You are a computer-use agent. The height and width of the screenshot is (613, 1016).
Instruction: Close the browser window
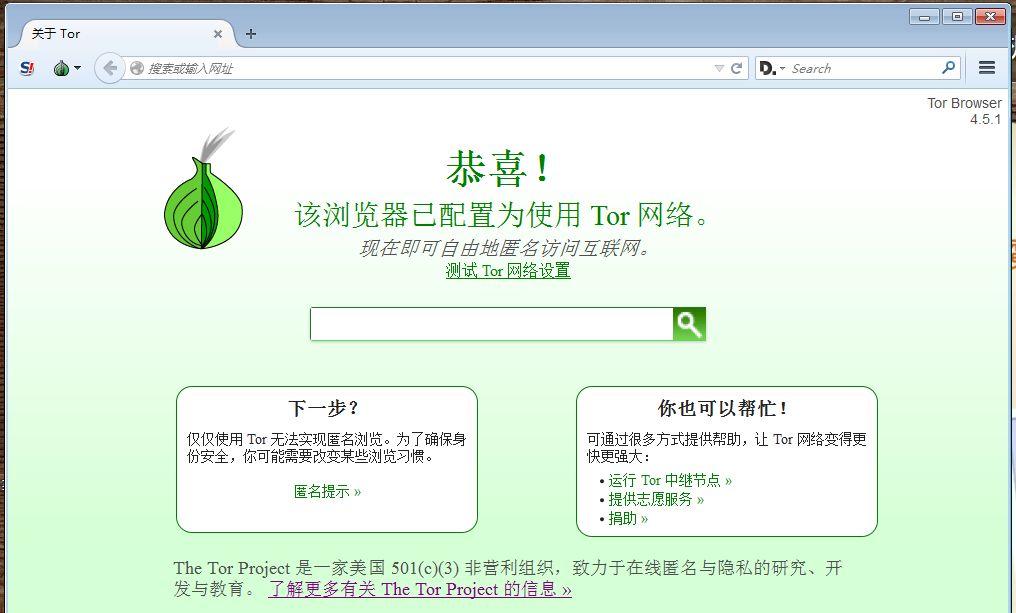pos(990,17)
